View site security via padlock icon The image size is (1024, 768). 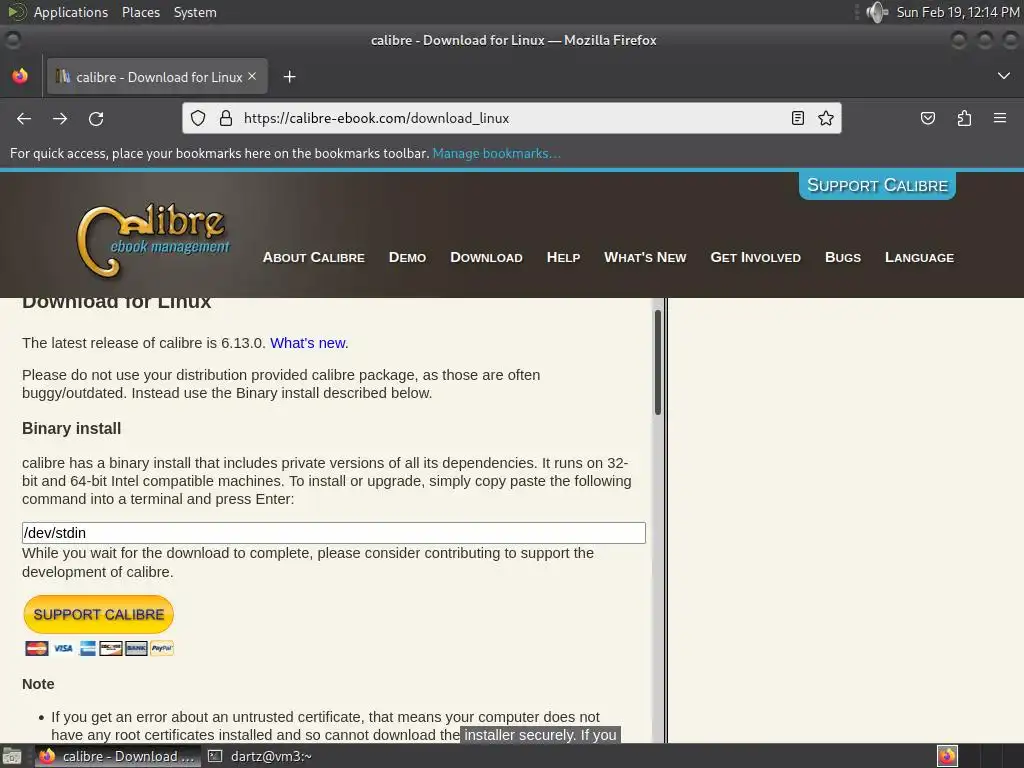click(226, 118)
